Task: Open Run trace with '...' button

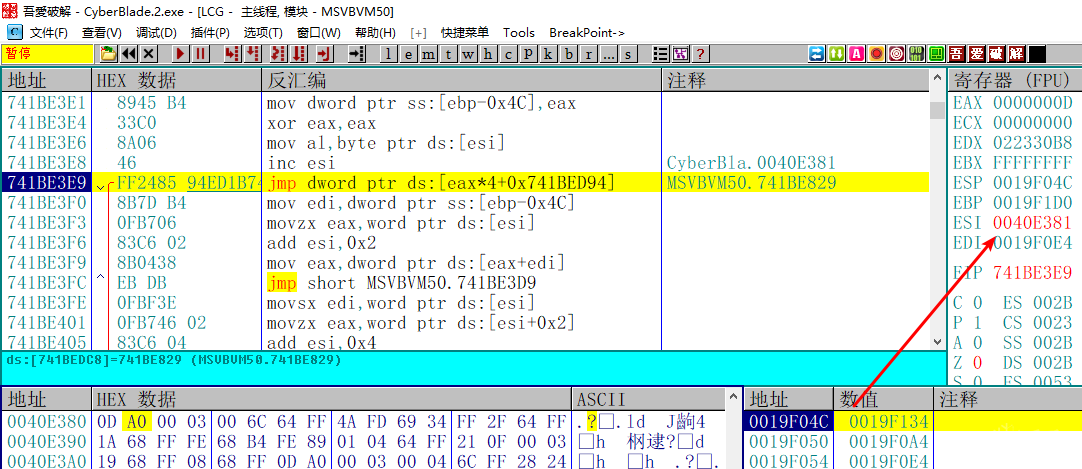Action: (609, 54)
